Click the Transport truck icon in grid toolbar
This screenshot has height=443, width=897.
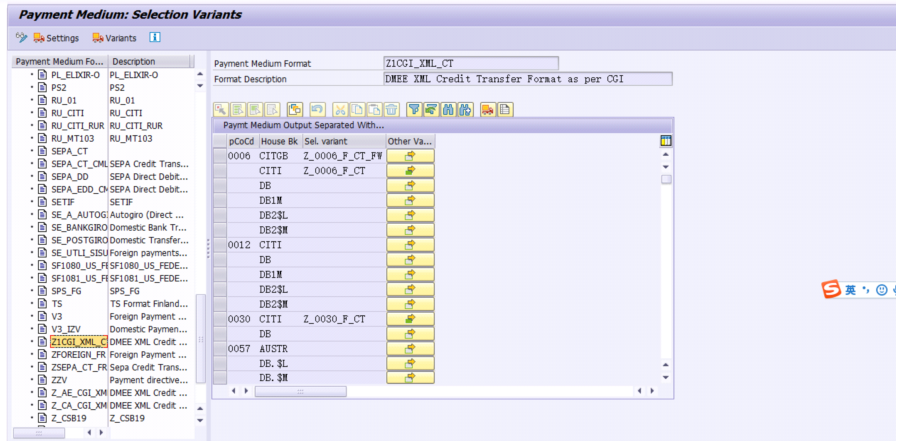tap(487, 109)
